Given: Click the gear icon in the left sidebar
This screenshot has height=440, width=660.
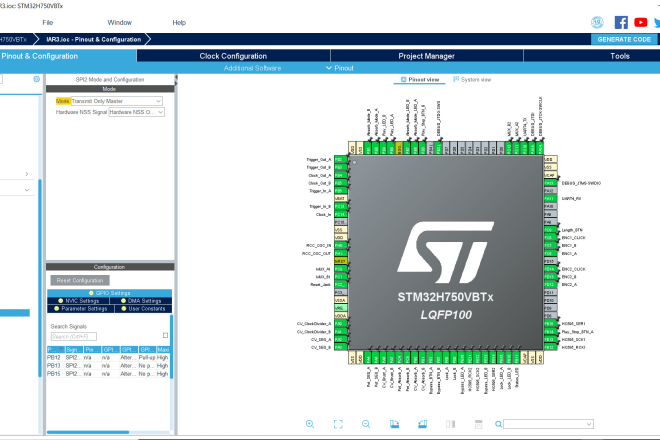Looking at the screenshot, I should click(37, 79).
